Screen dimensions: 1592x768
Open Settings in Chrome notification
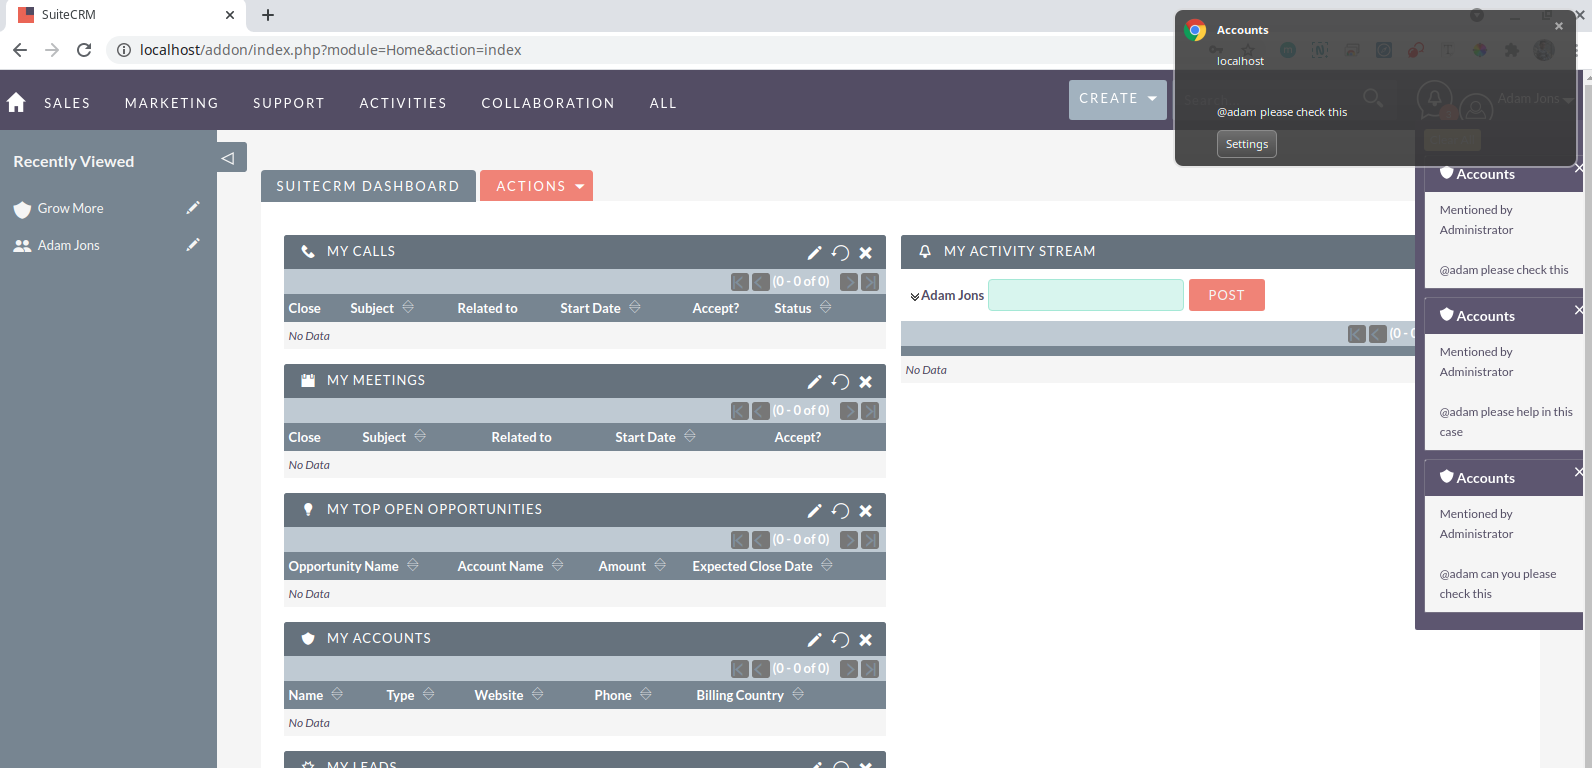click(x=1247, y=144)
